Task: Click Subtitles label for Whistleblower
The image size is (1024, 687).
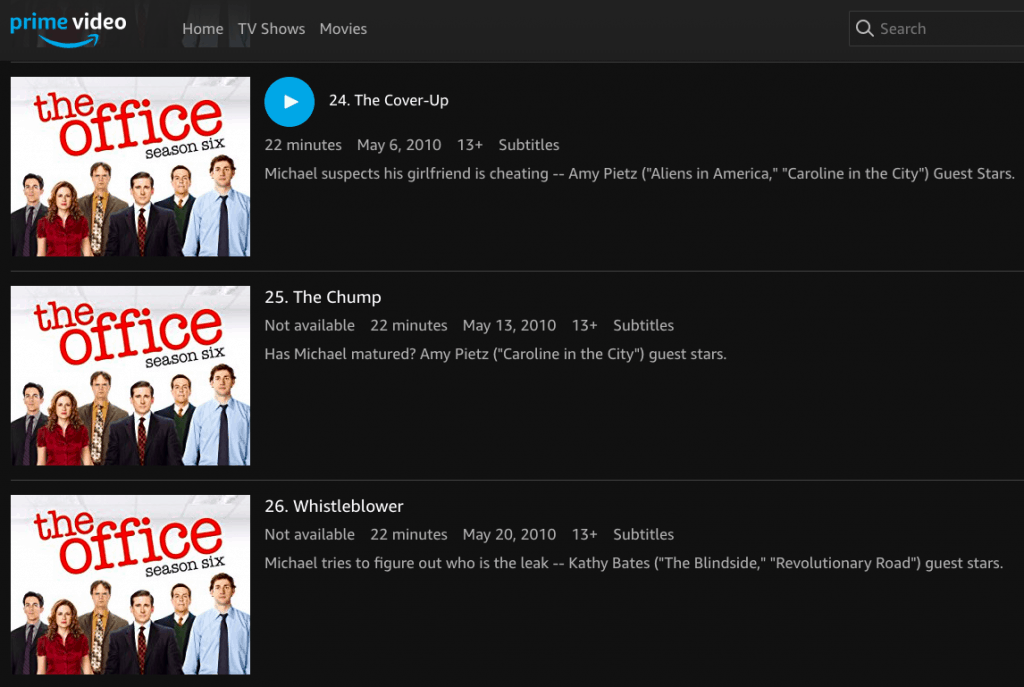Action: (643, 534)
